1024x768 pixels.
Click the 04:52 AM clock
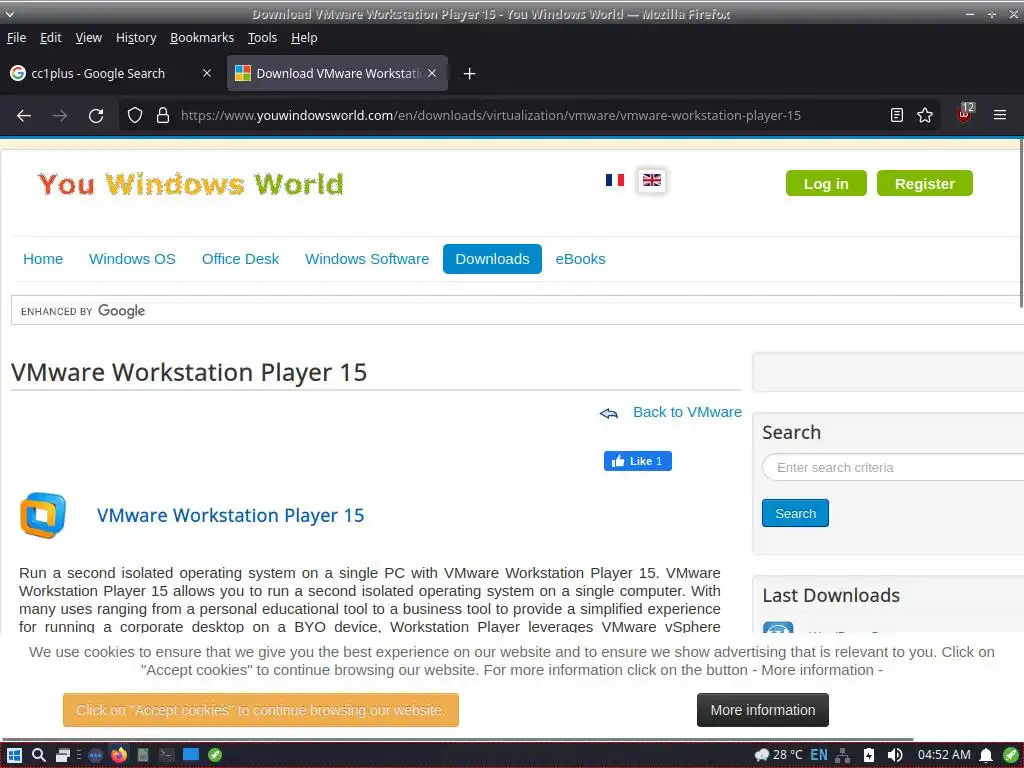click(x=944, y=755)
